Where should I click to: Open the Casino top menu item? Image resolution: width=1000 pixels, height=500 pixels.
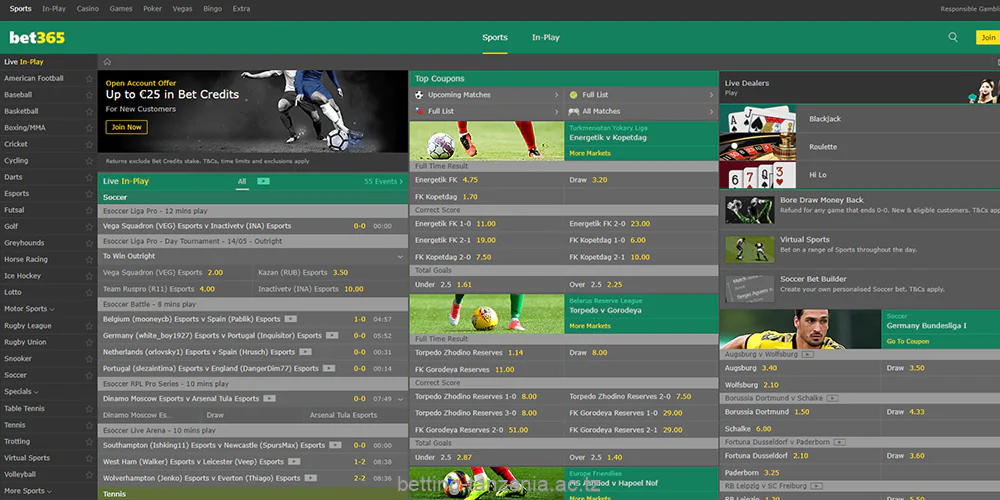87,9
